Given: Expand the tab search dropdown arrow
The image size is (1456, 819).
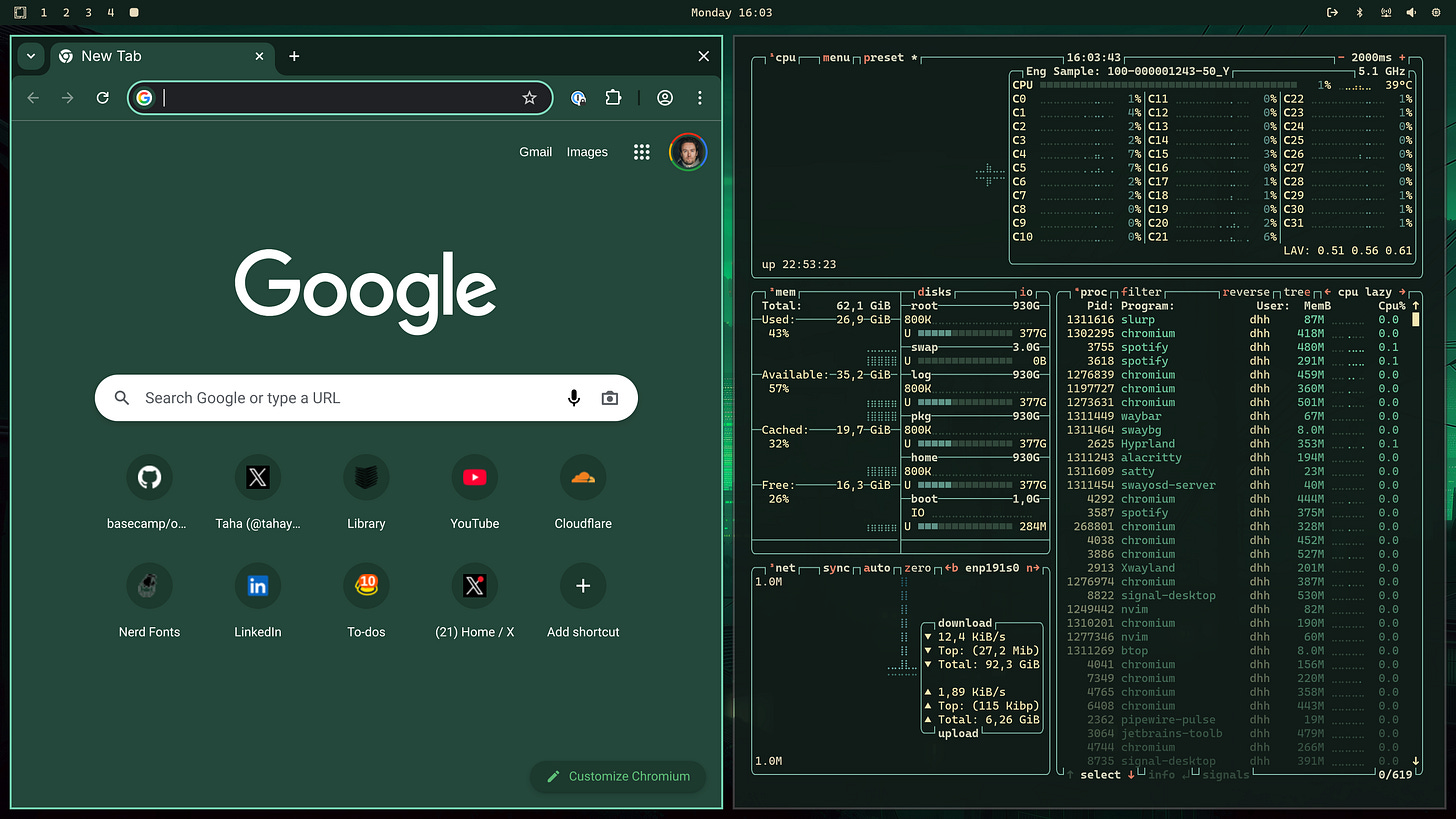Looking at the screenshot, I should click(31, 56).
